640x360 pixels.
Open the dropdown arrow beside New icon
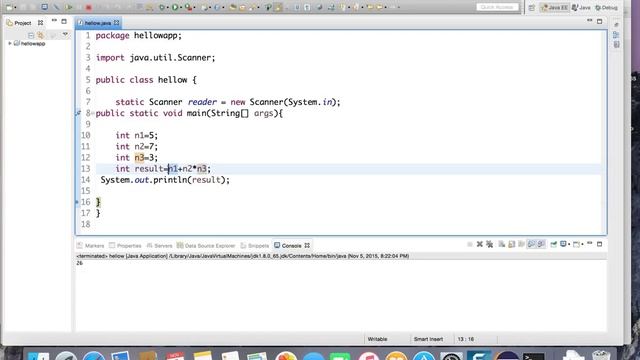(15, 7)
